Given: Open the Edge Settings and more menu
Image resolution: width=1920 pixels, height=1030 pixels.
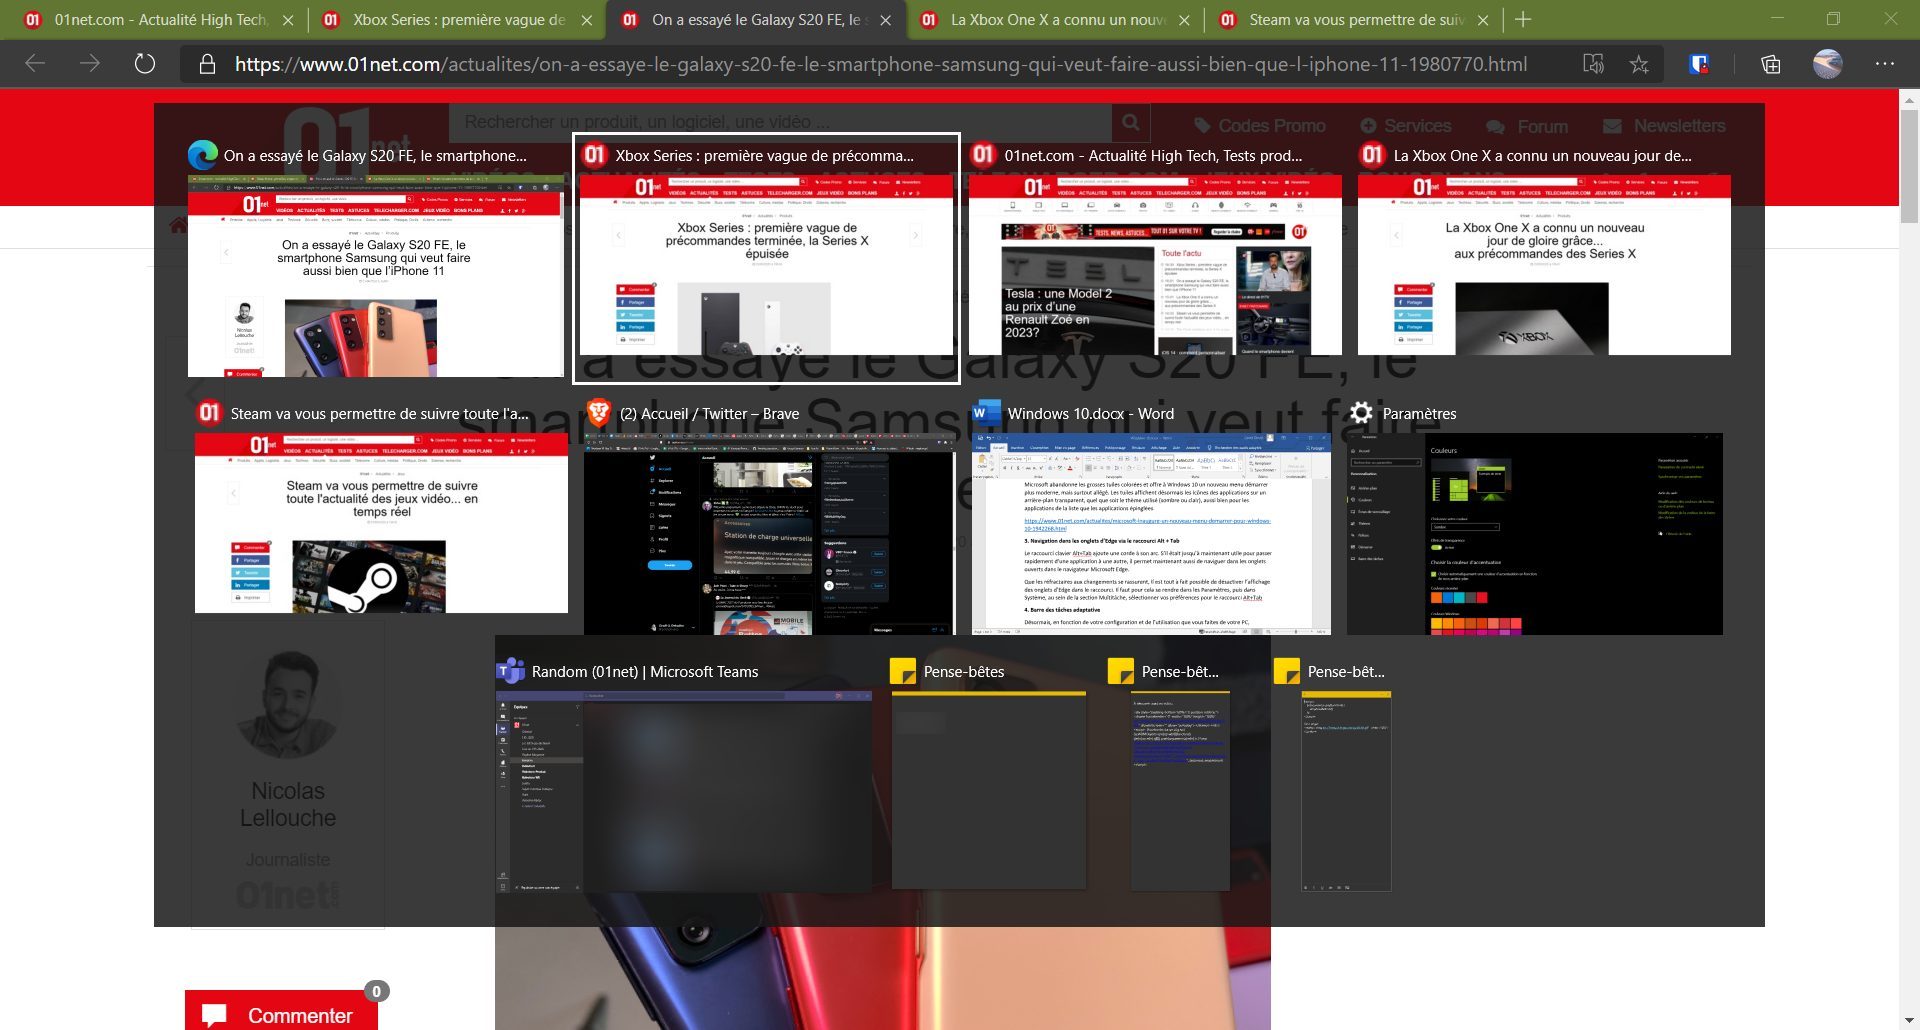Looking at the screenshot, I should (1884, 64).
